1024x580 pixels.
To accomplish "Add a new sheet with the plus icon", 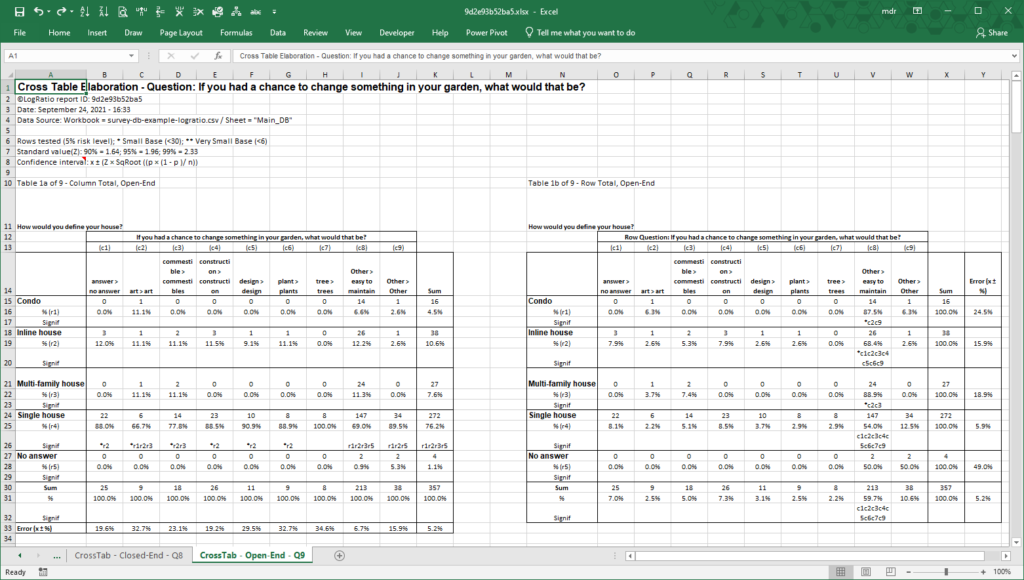I will tap(339, 555).
